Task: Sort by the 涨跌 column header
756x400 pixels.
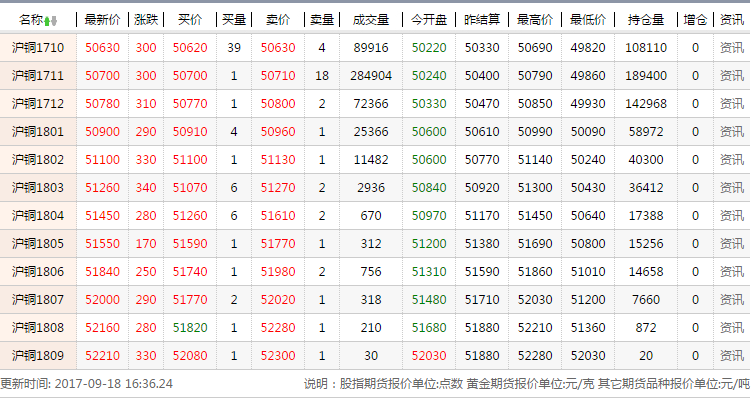Action: [146, 20]
